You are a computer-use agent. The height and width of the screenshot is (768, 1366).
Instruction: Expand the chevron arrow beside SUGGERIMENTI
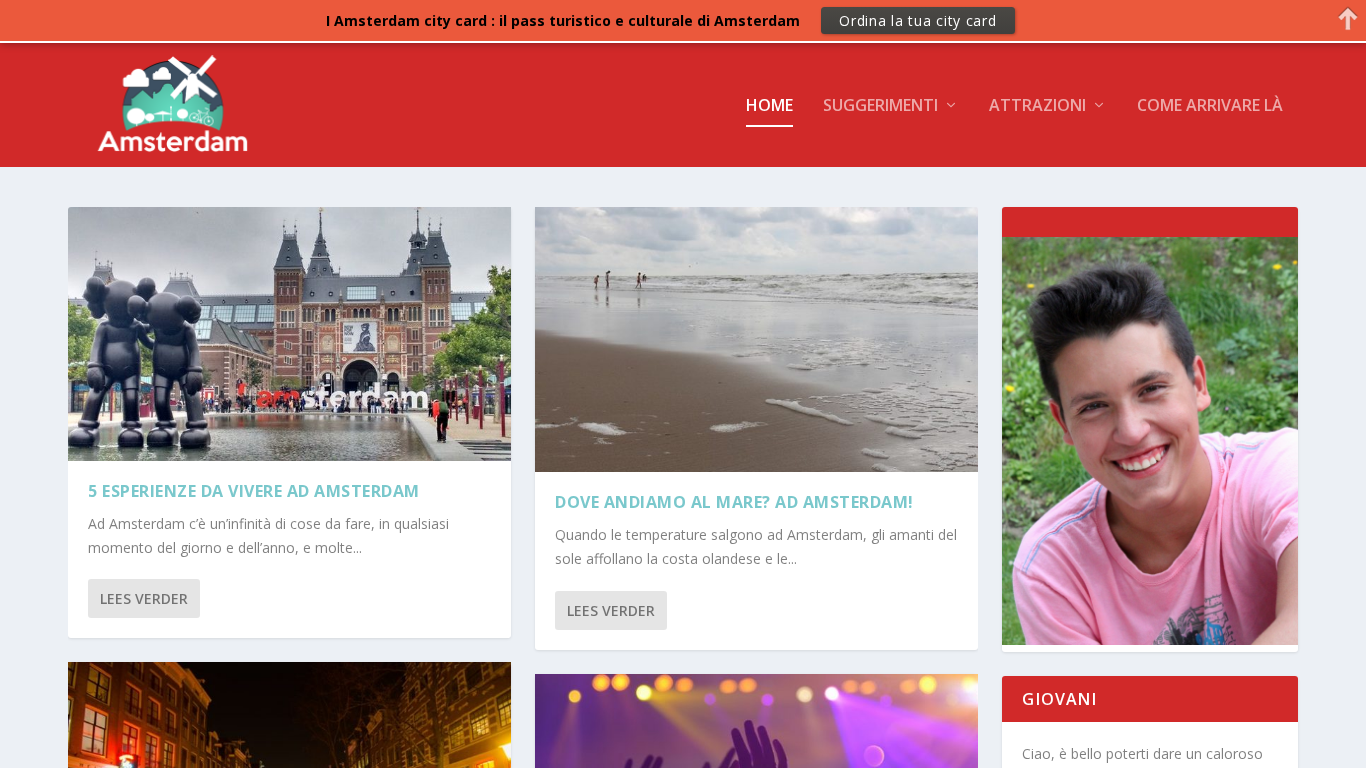click(x=951, y=105)
